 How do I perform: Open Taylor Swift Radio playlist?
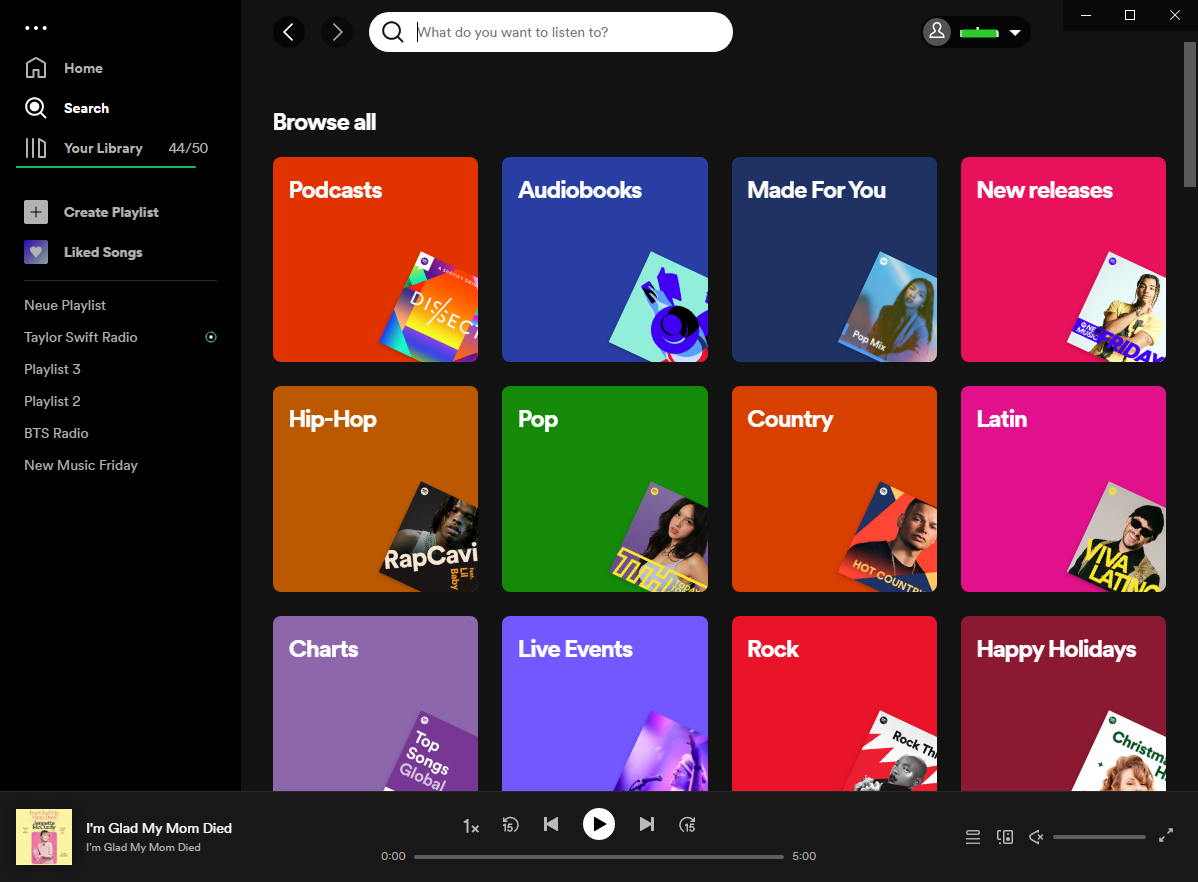(81, 337)
